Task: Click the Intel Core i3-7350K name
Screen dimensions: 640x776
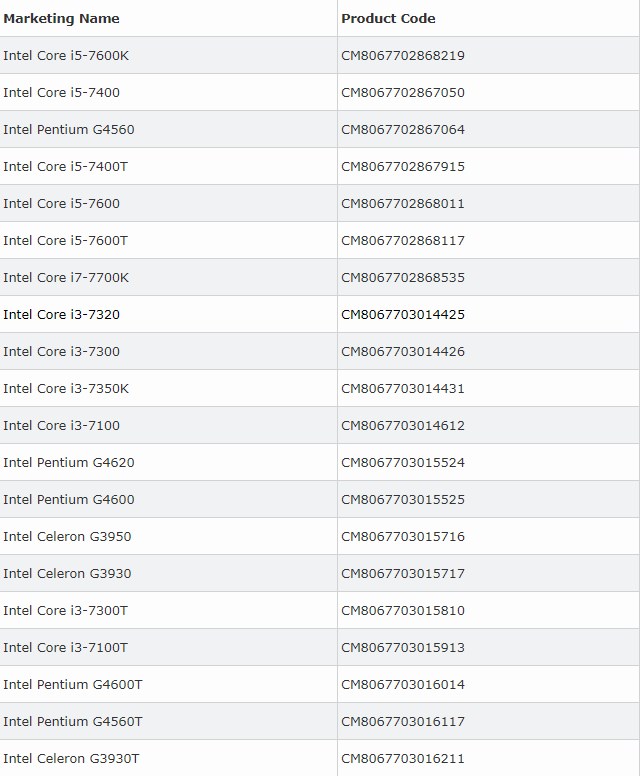Action: coord(66,389)
